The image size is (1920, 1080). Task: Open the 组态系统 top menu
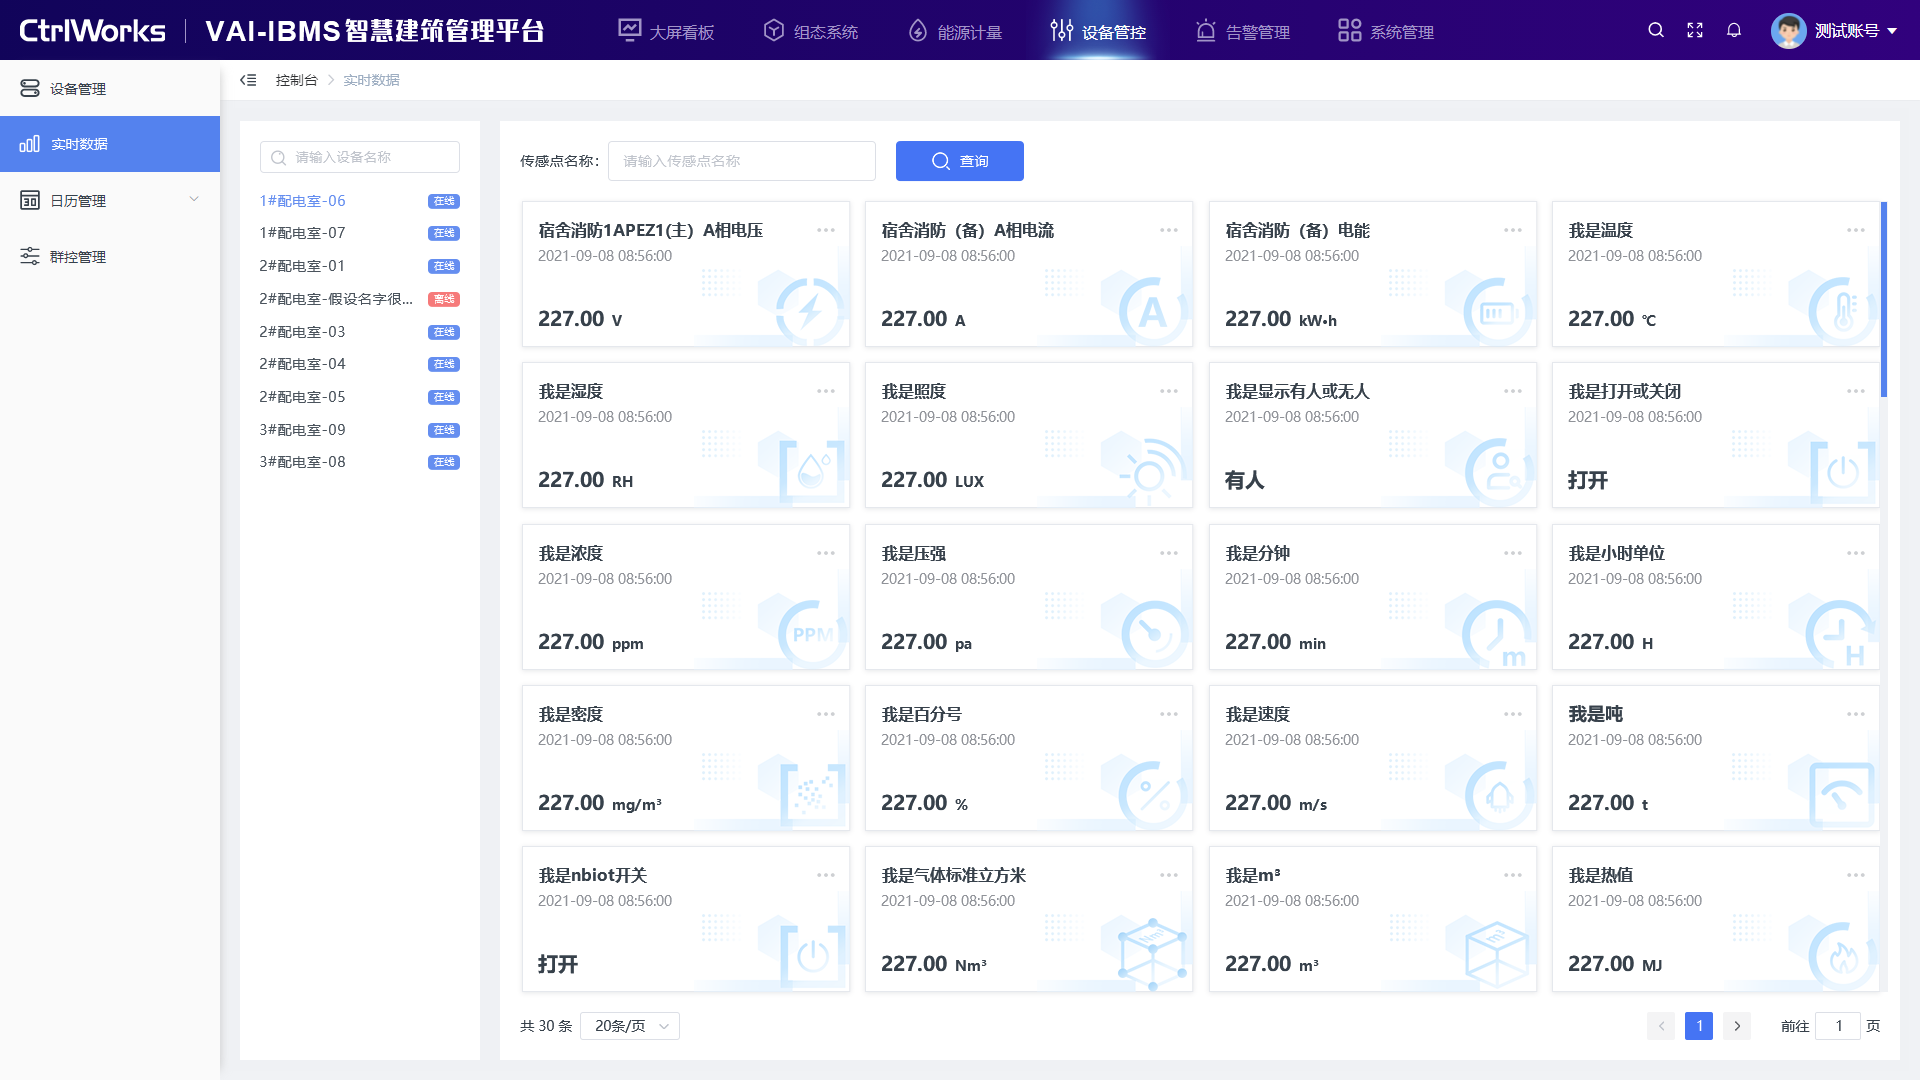point(810,31)
